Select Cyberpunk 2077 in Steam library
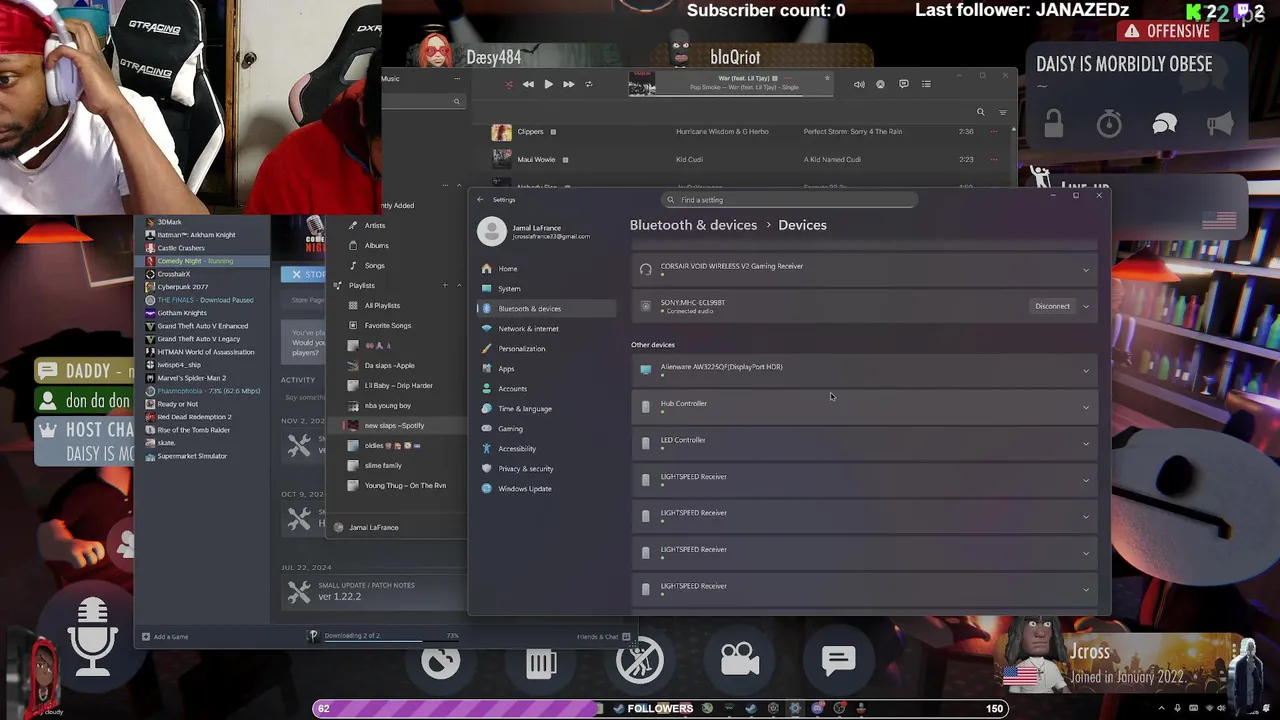The height and width of the screenshot is (720, 1280). click(x=182, y=286)
